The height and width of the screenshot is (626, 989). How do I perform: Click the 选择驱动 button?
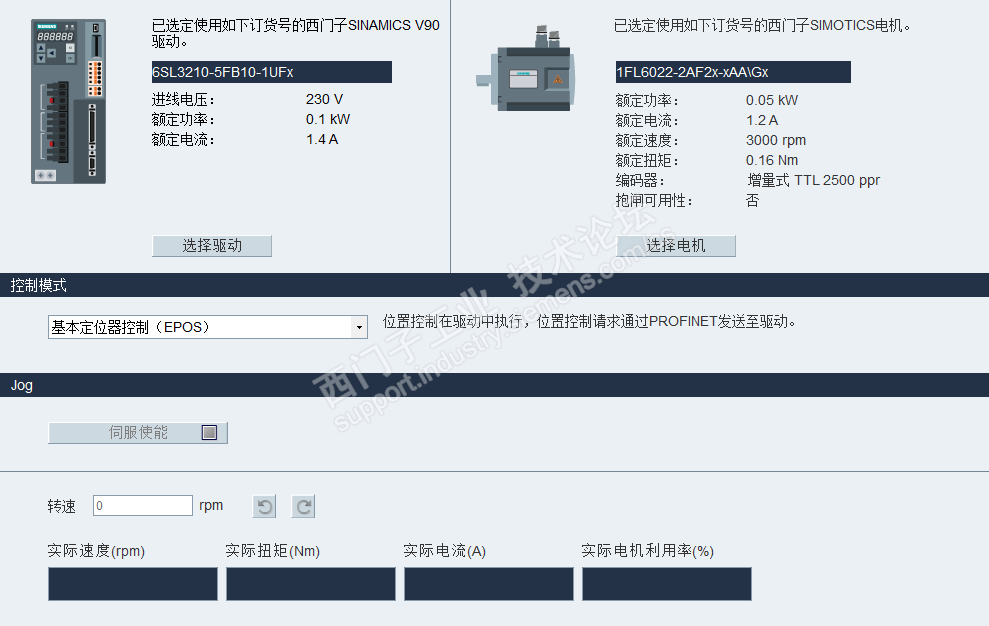point(212,245)
